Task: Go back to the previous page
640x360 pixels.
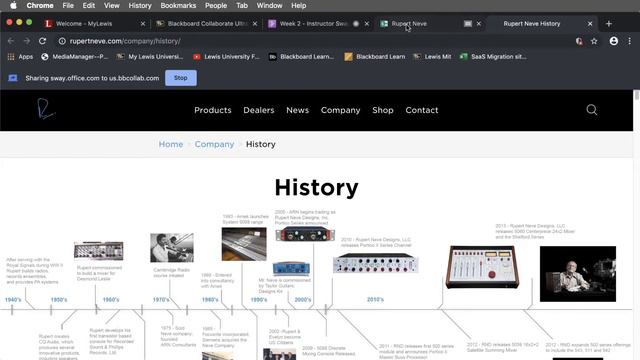Action: pos(11,41)
